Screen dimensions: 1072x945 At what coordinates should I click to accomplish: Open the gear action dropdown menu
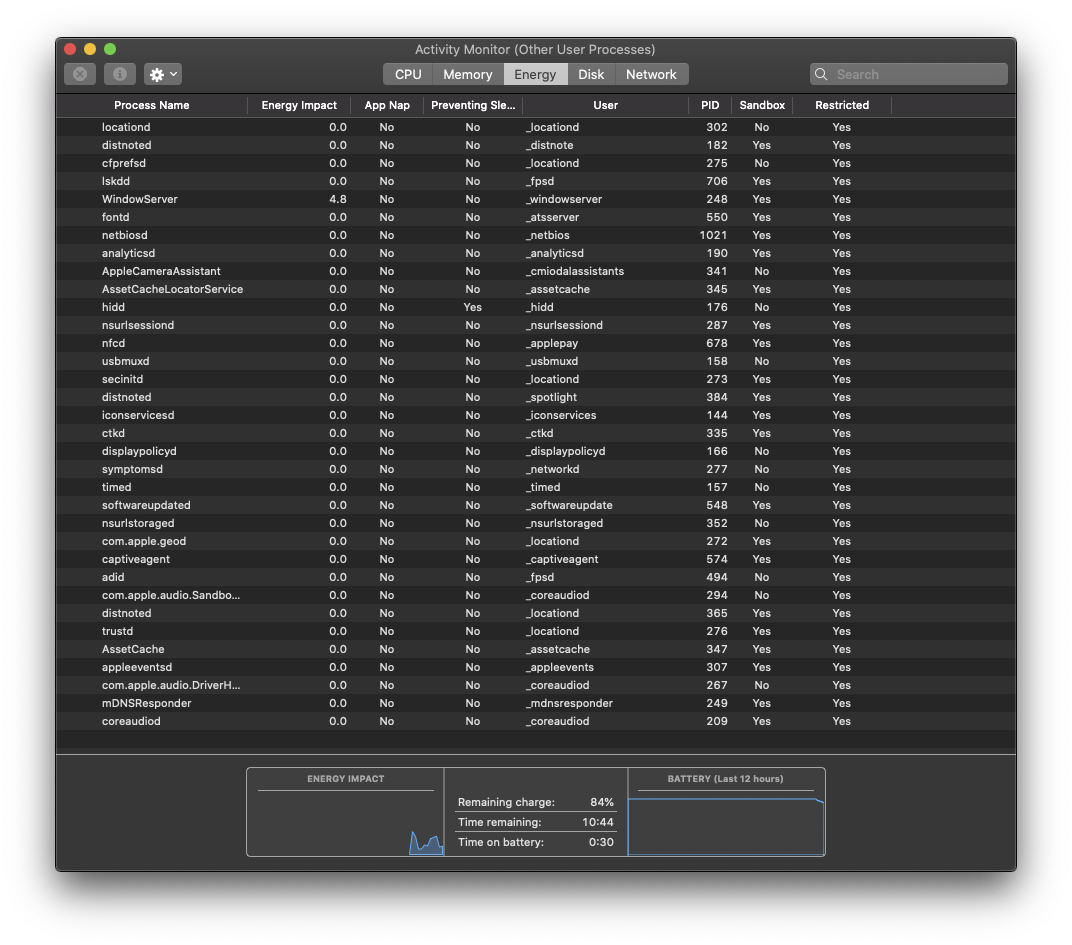(x=163, y=74)
